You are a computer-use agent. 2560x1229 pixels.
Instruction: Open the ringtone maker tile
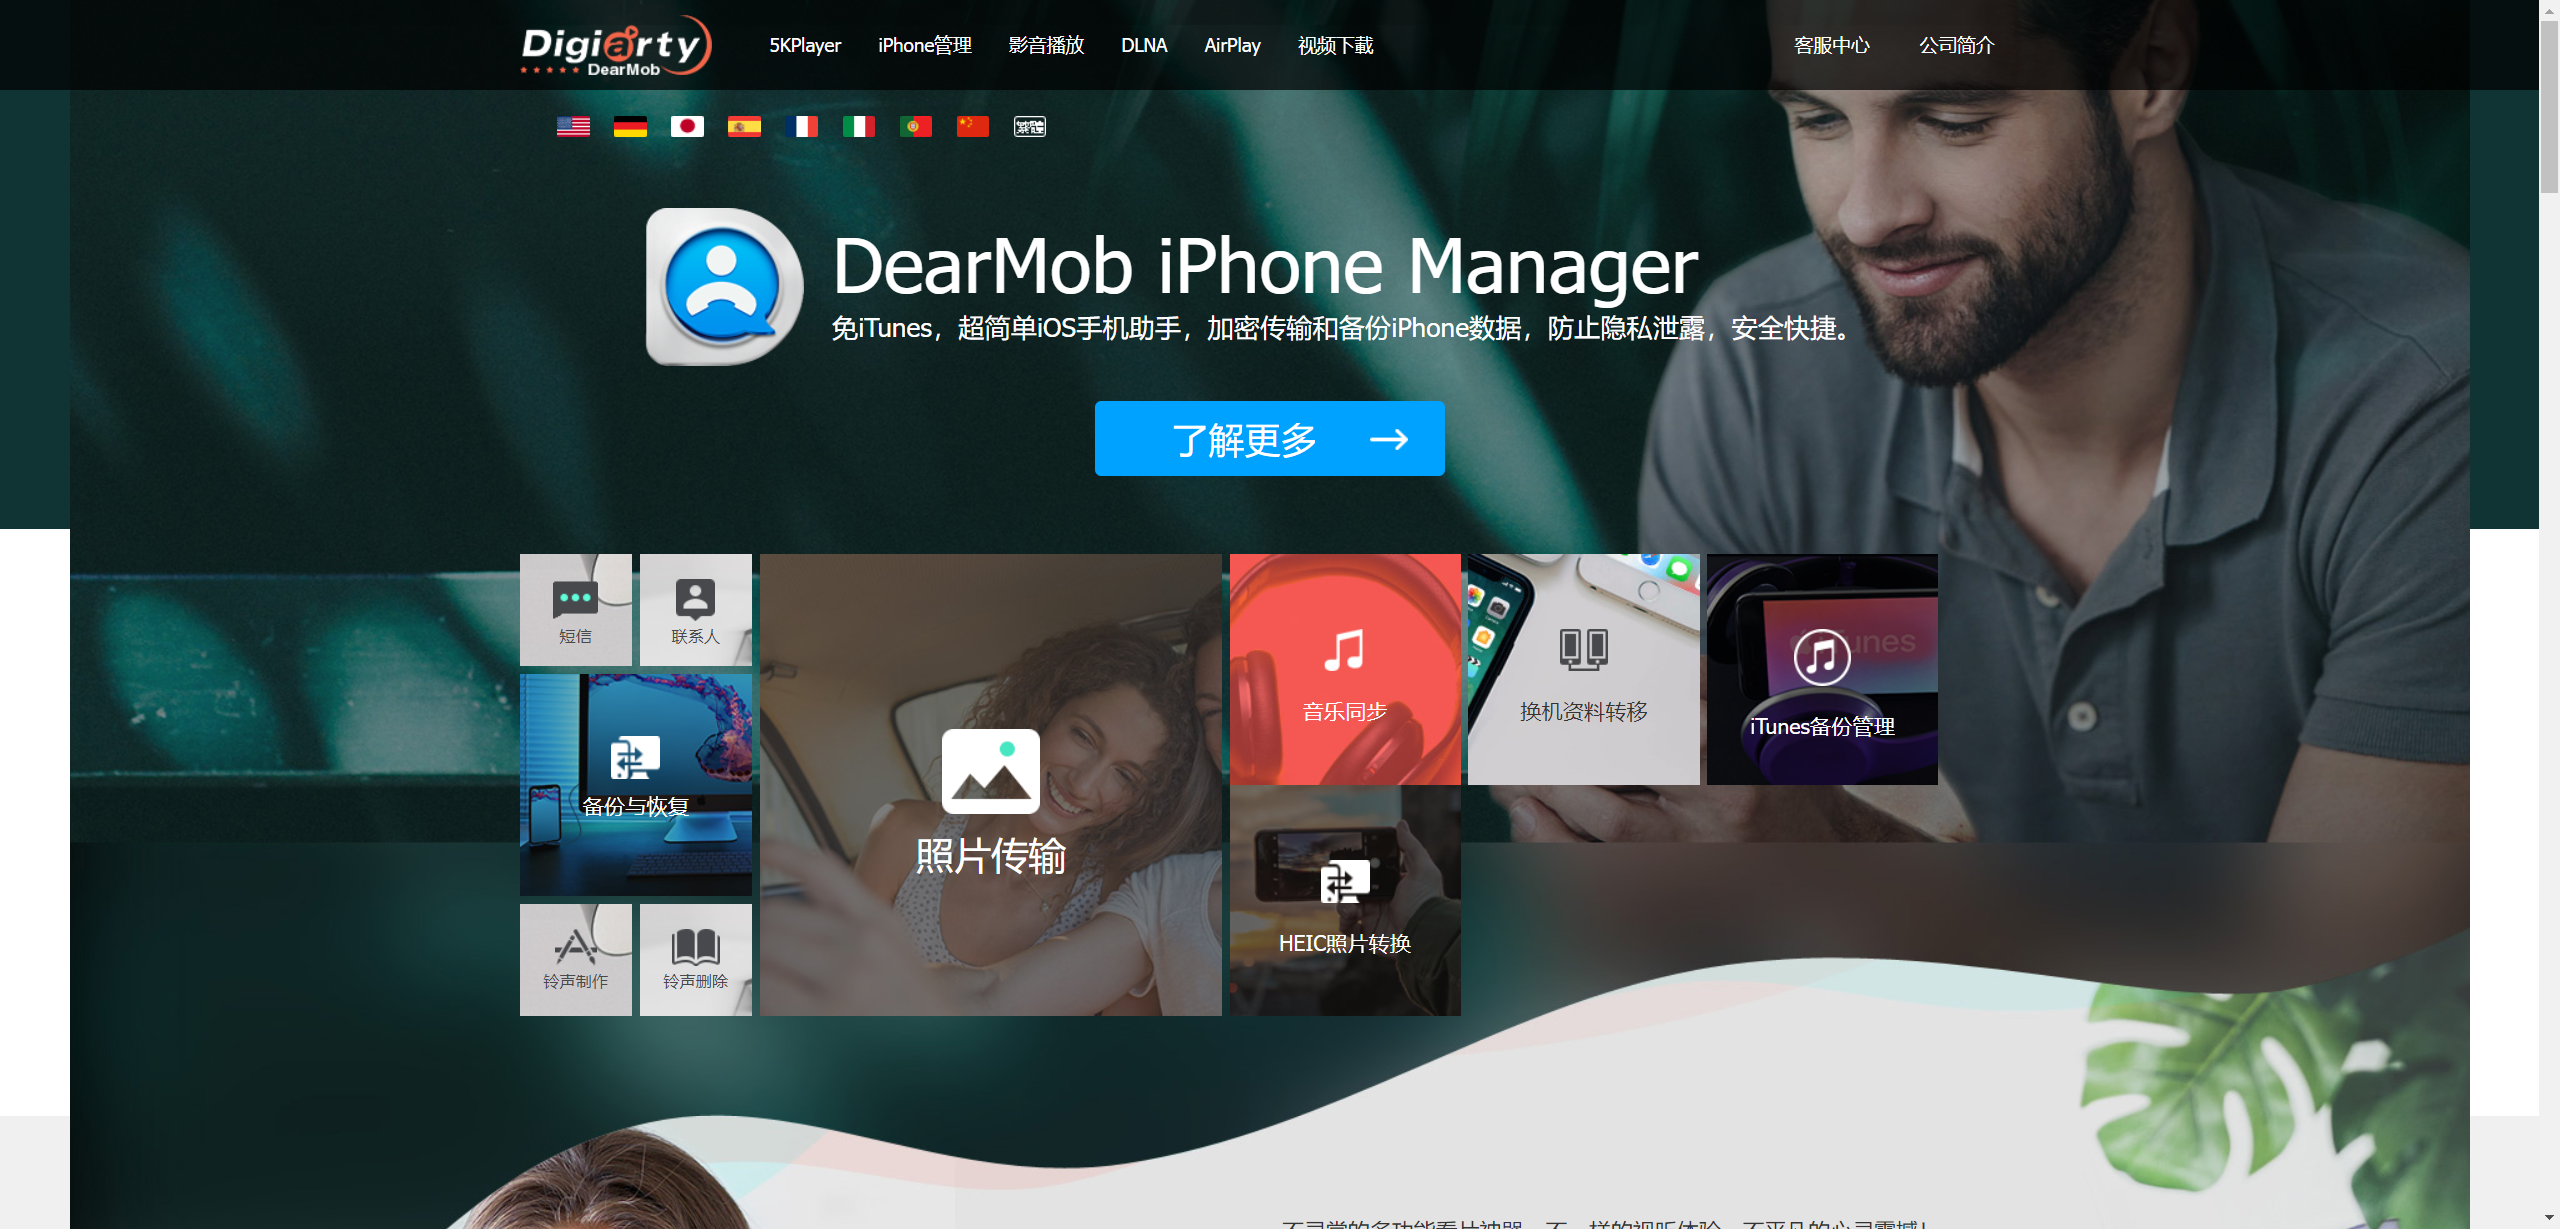575,959
